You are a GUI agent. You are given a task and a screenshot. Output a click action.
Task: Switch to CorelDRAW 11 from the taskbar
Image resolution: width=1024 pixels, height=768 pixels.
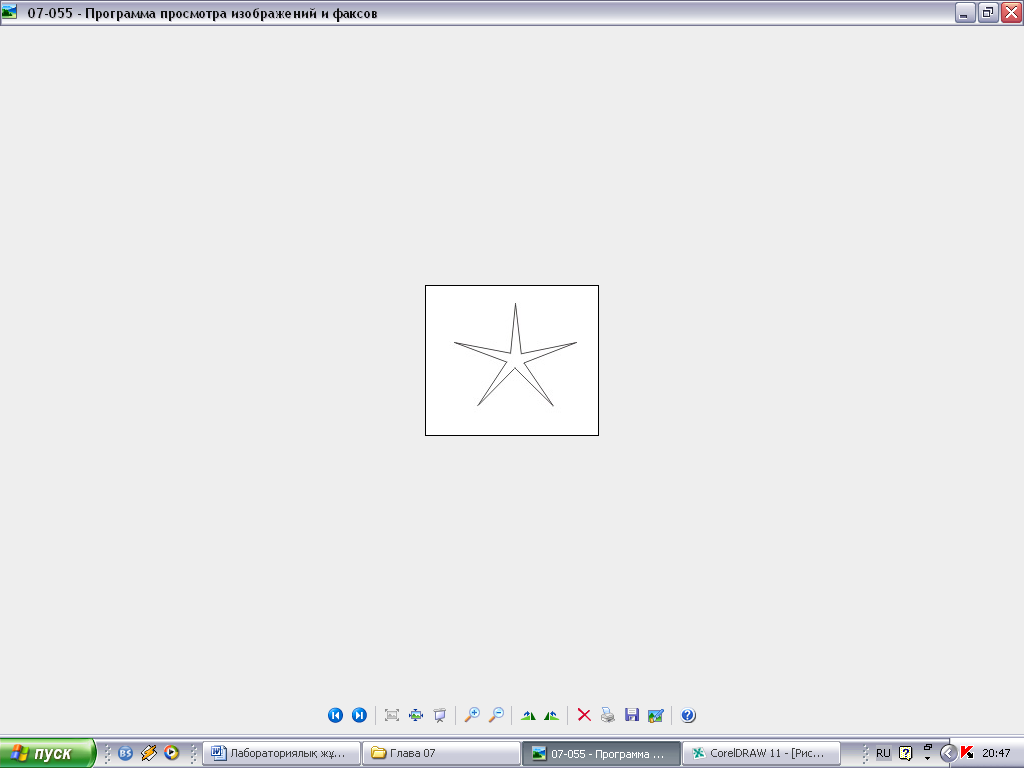pyautogui.click(x=761, y=753)
